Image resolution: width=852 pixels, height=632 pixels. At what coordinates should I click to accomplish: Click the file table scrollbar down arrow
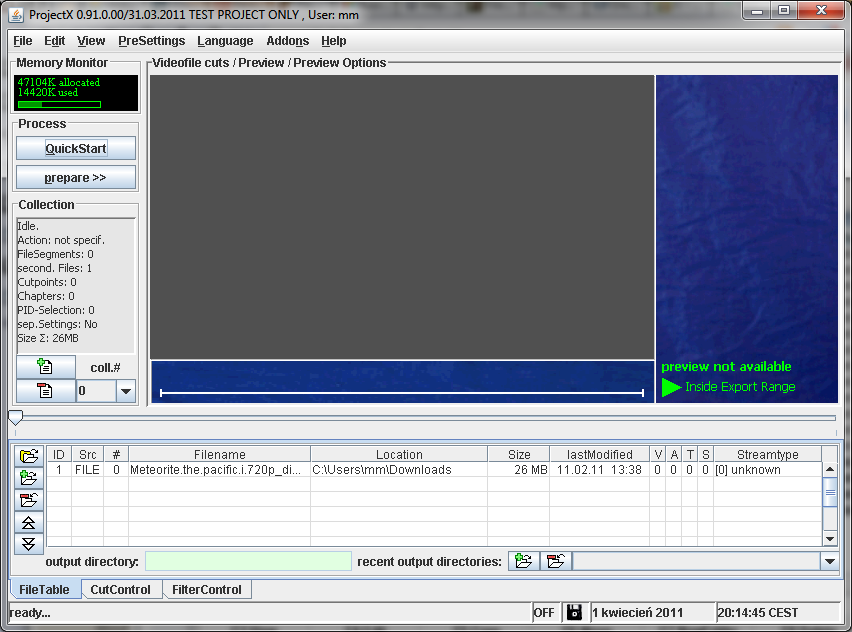[x=830, y=539]
